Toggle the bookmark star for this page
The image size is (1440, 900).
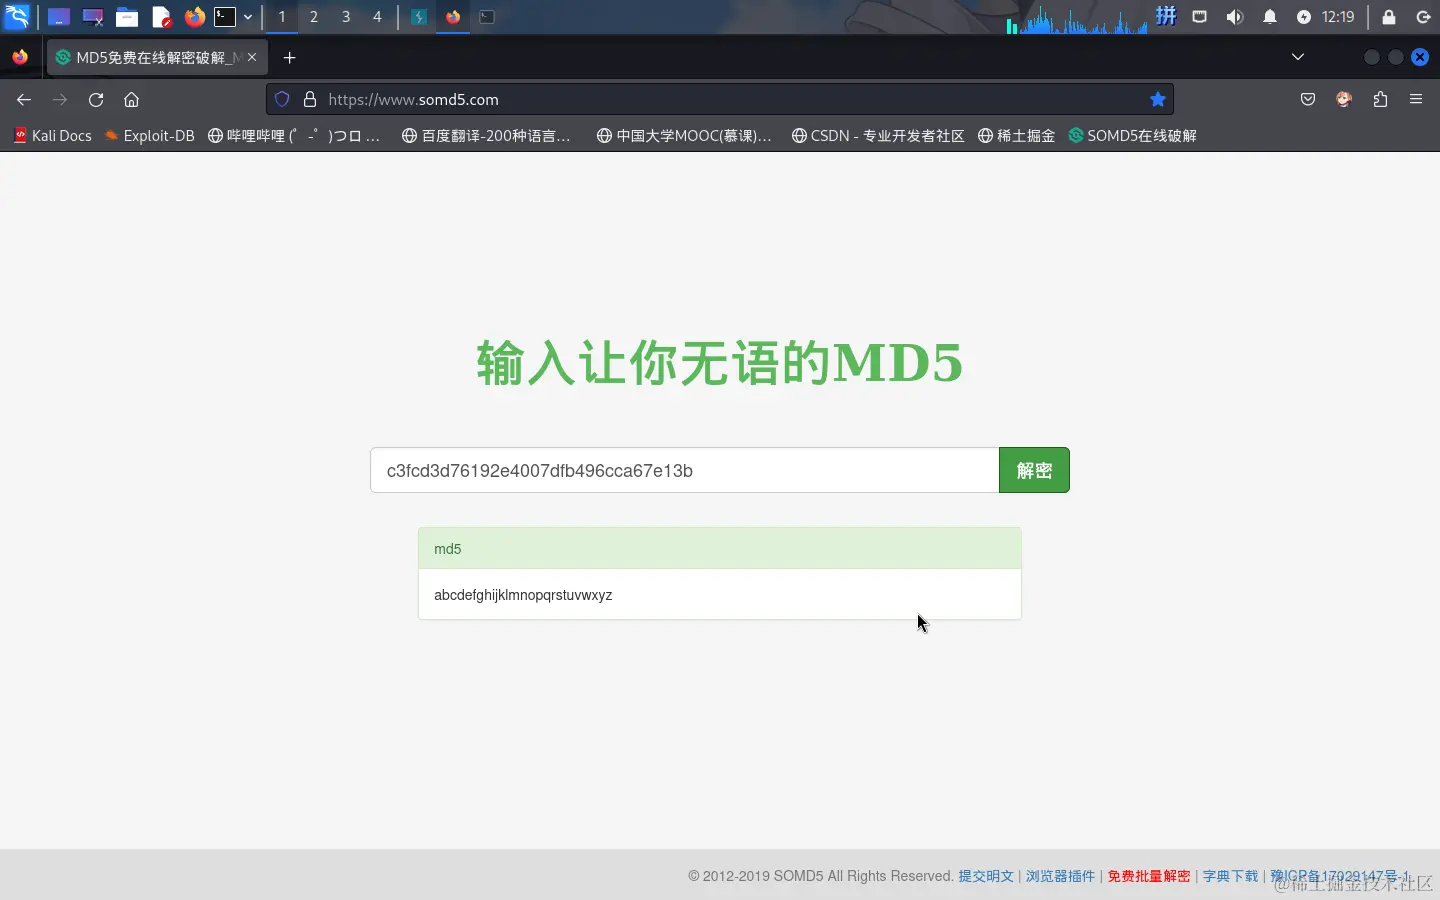(x=1158, y=99)
